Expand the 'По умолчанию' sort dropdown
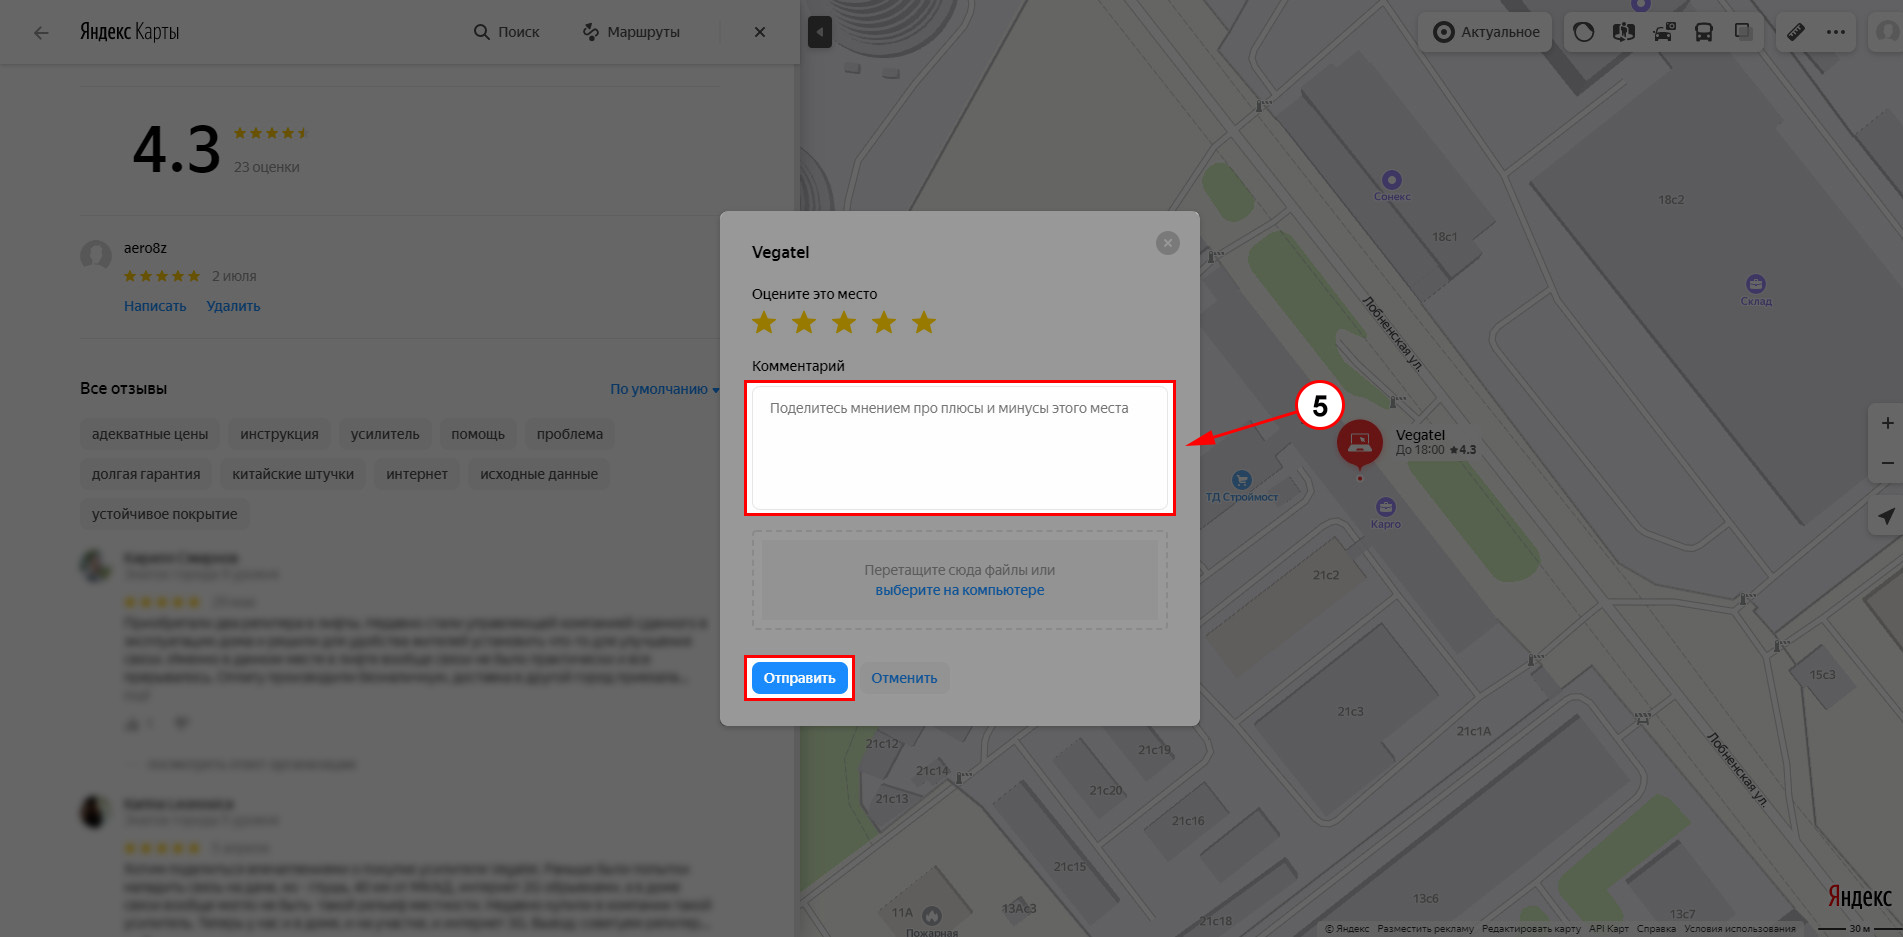 coord(664,389)
